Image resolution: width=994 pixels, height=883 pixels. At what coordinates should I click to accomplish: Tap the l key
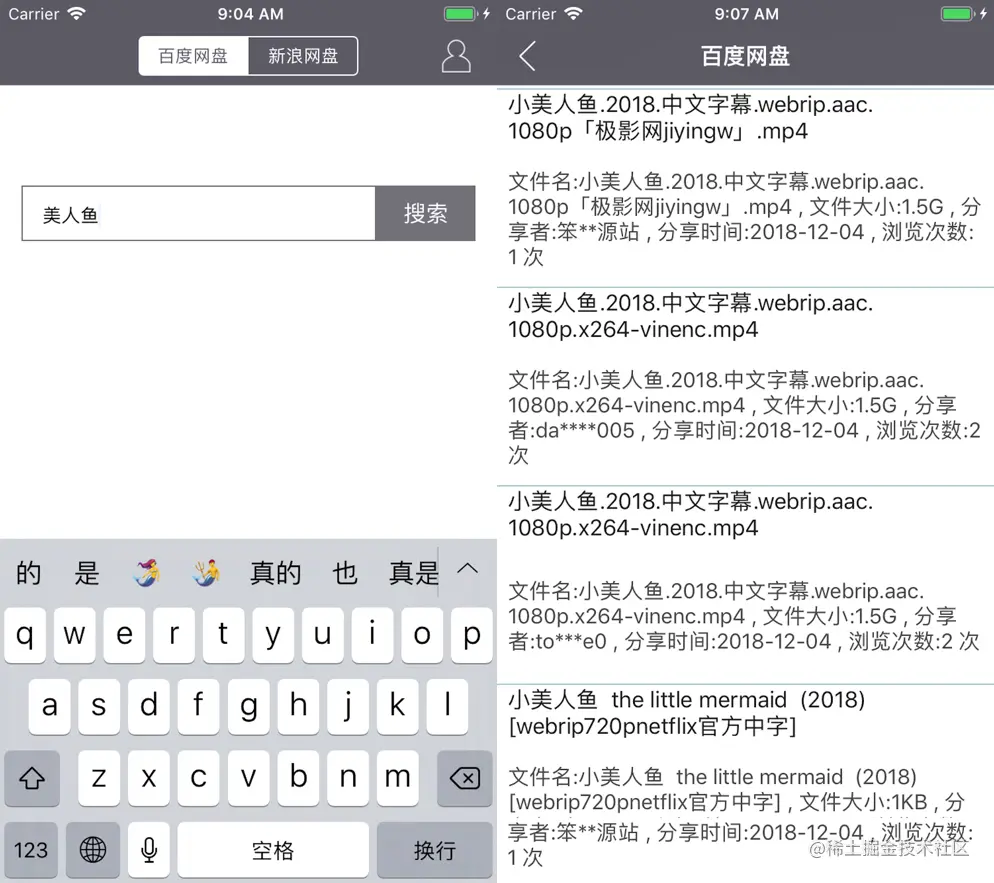(x=447, y=707)
